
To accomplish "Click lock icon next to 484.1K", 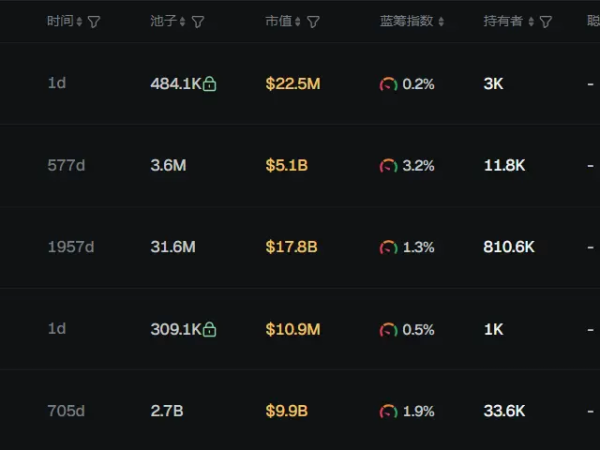I will click(x=209, y=84).
